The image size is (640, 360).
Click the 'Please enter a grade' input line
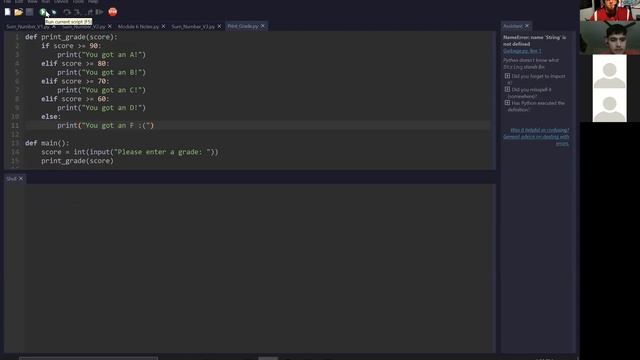click(129, 152)
